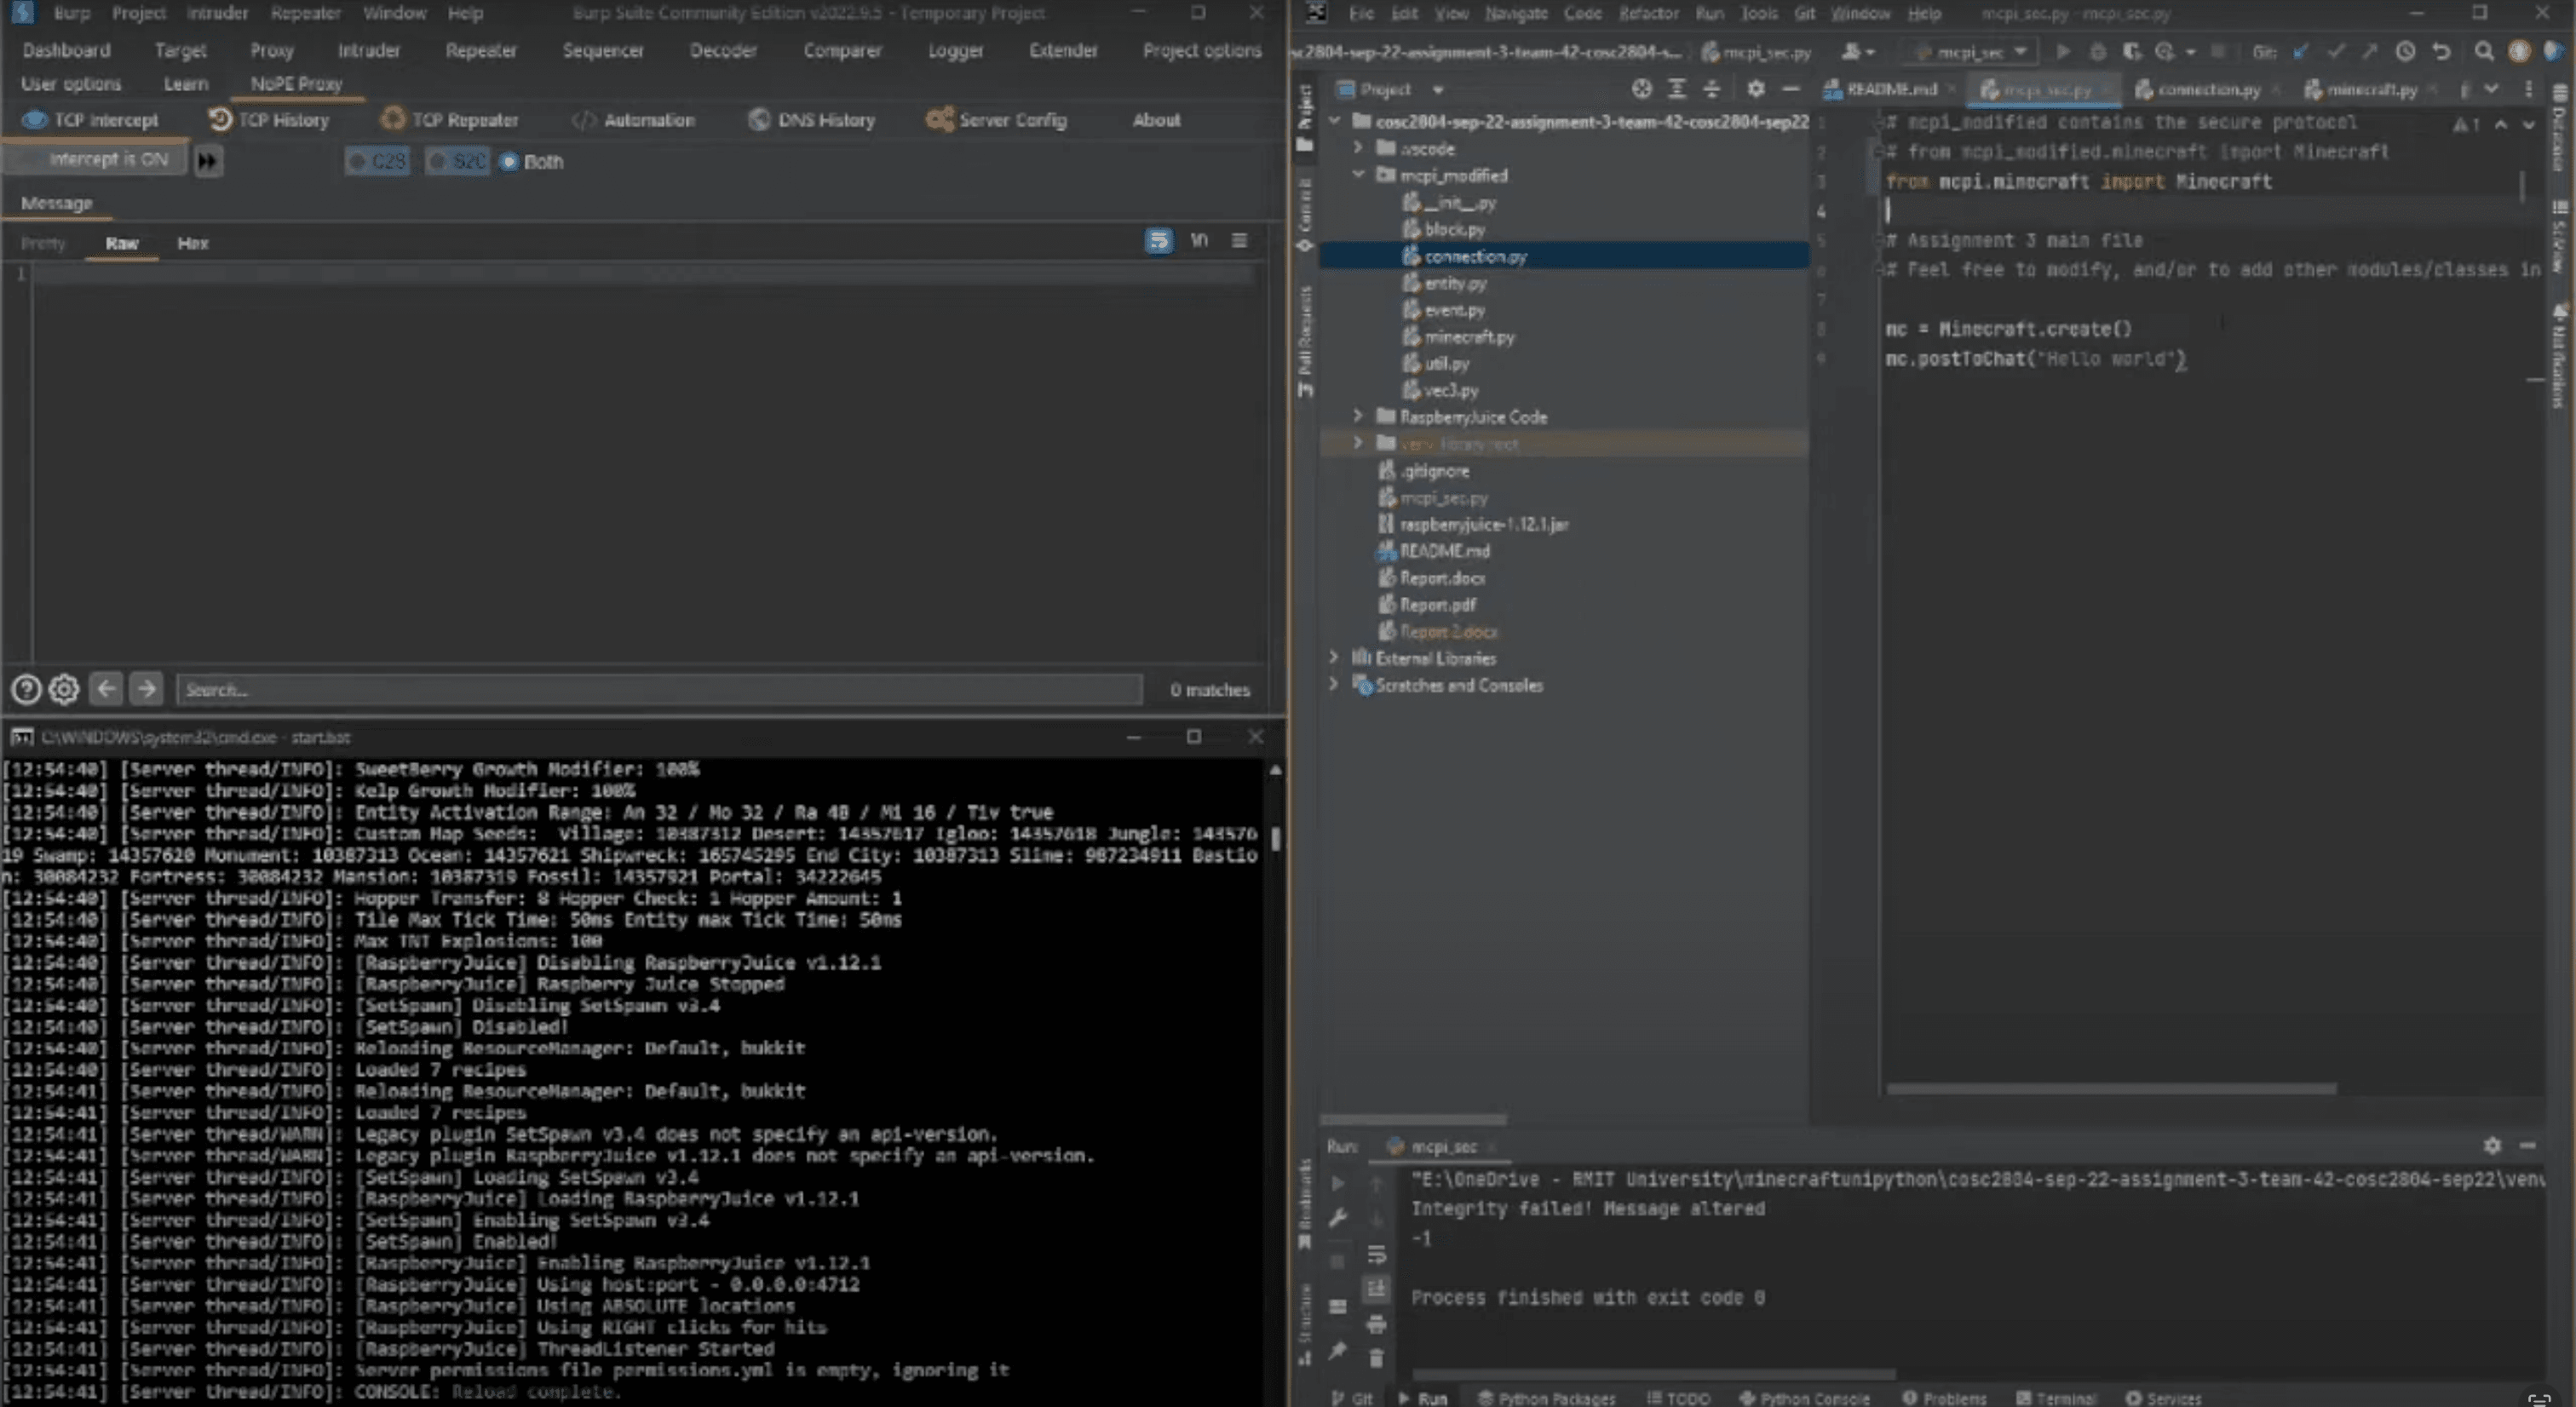Click the print icon in Run panel
Viewport: 2576px width, 1407px height.
pyautogui.click(x=1376, y=1325)
